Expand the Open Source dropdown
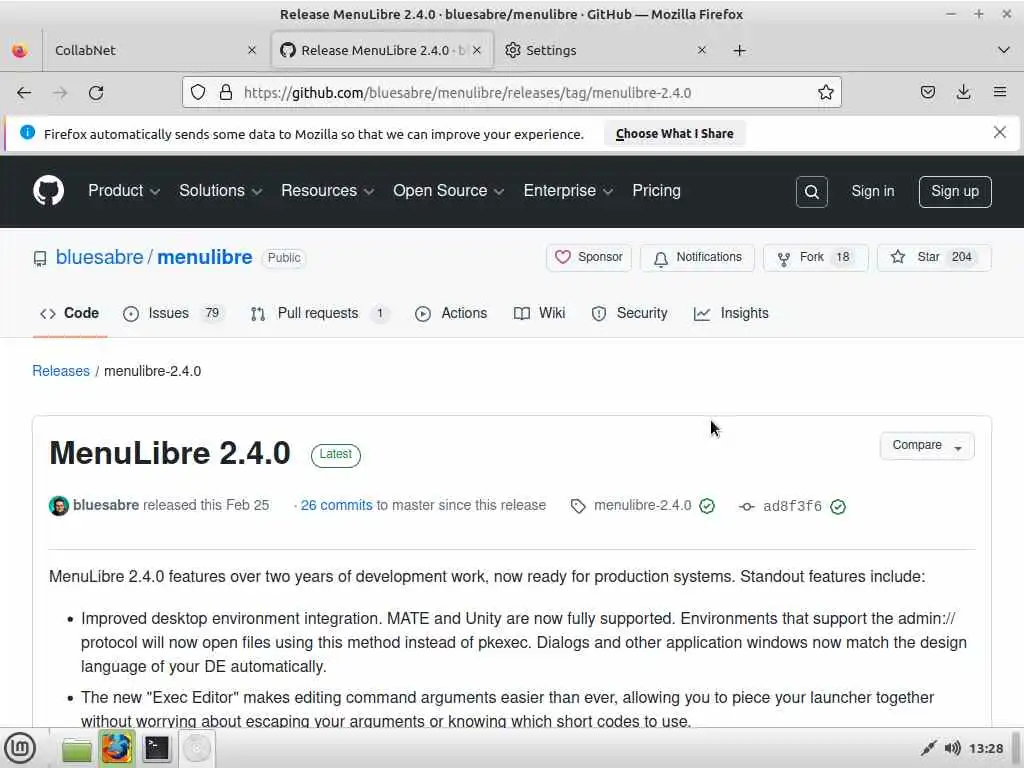 (x=449, y=191)
